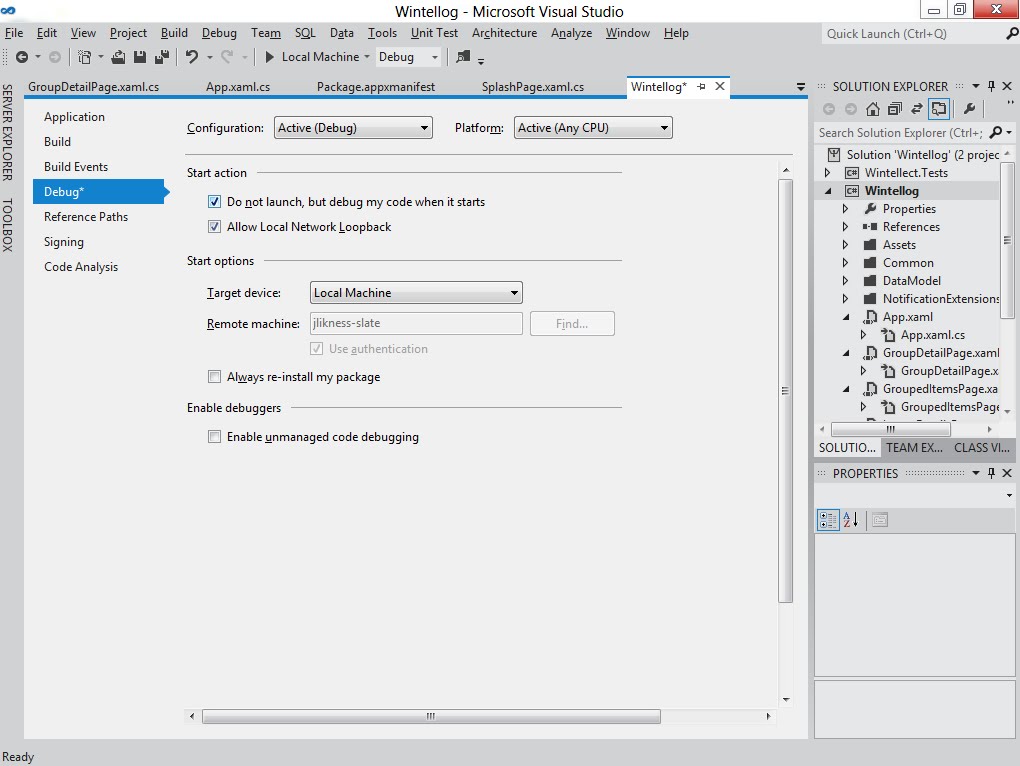1020x766 pixels.
Task: Collapse the Wintellog project node
Action: pyautogui.click(x=827, y=191)
